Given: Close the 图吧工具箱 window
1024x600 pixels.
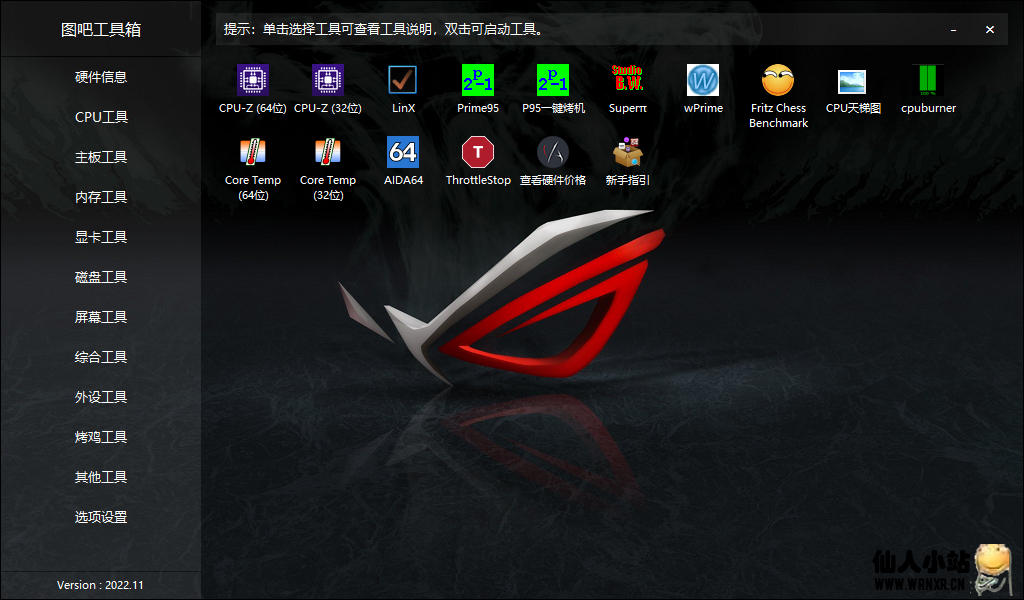Looking at the screenshot, I should tap(990, 29).
